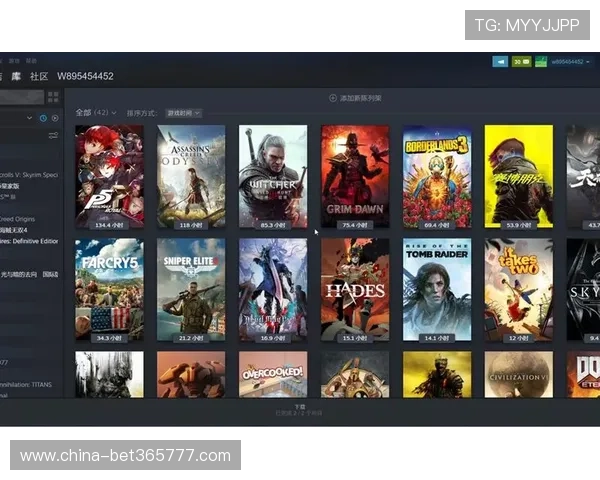
Task: Open the 游戏时间 sort order dropdown
Action: tap(183, 113)
